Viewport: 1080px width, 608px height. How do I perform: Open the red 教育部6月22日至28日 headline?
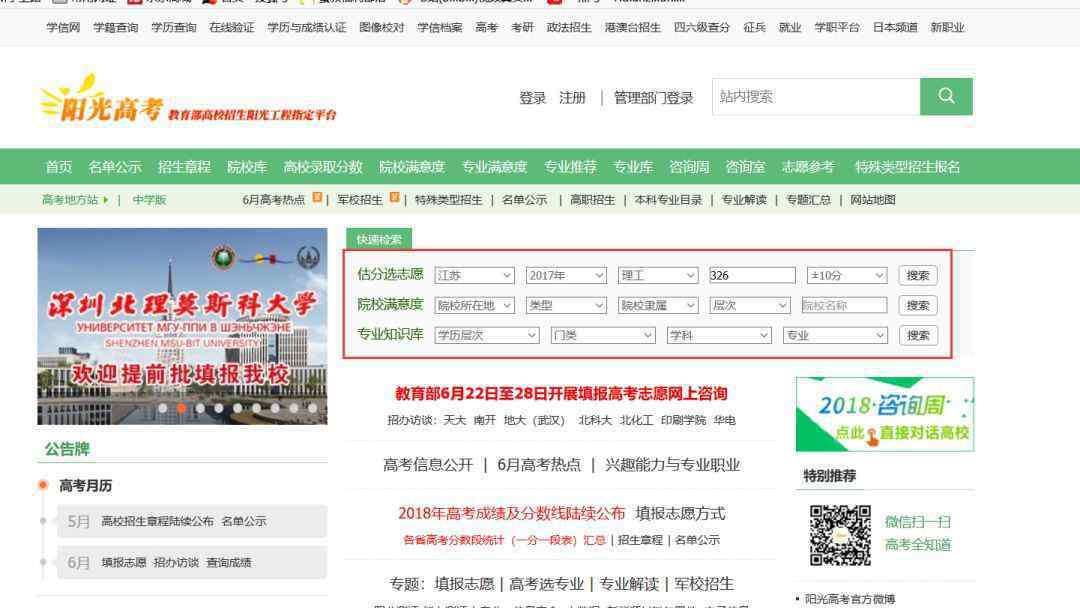click(x=561, y=393)
